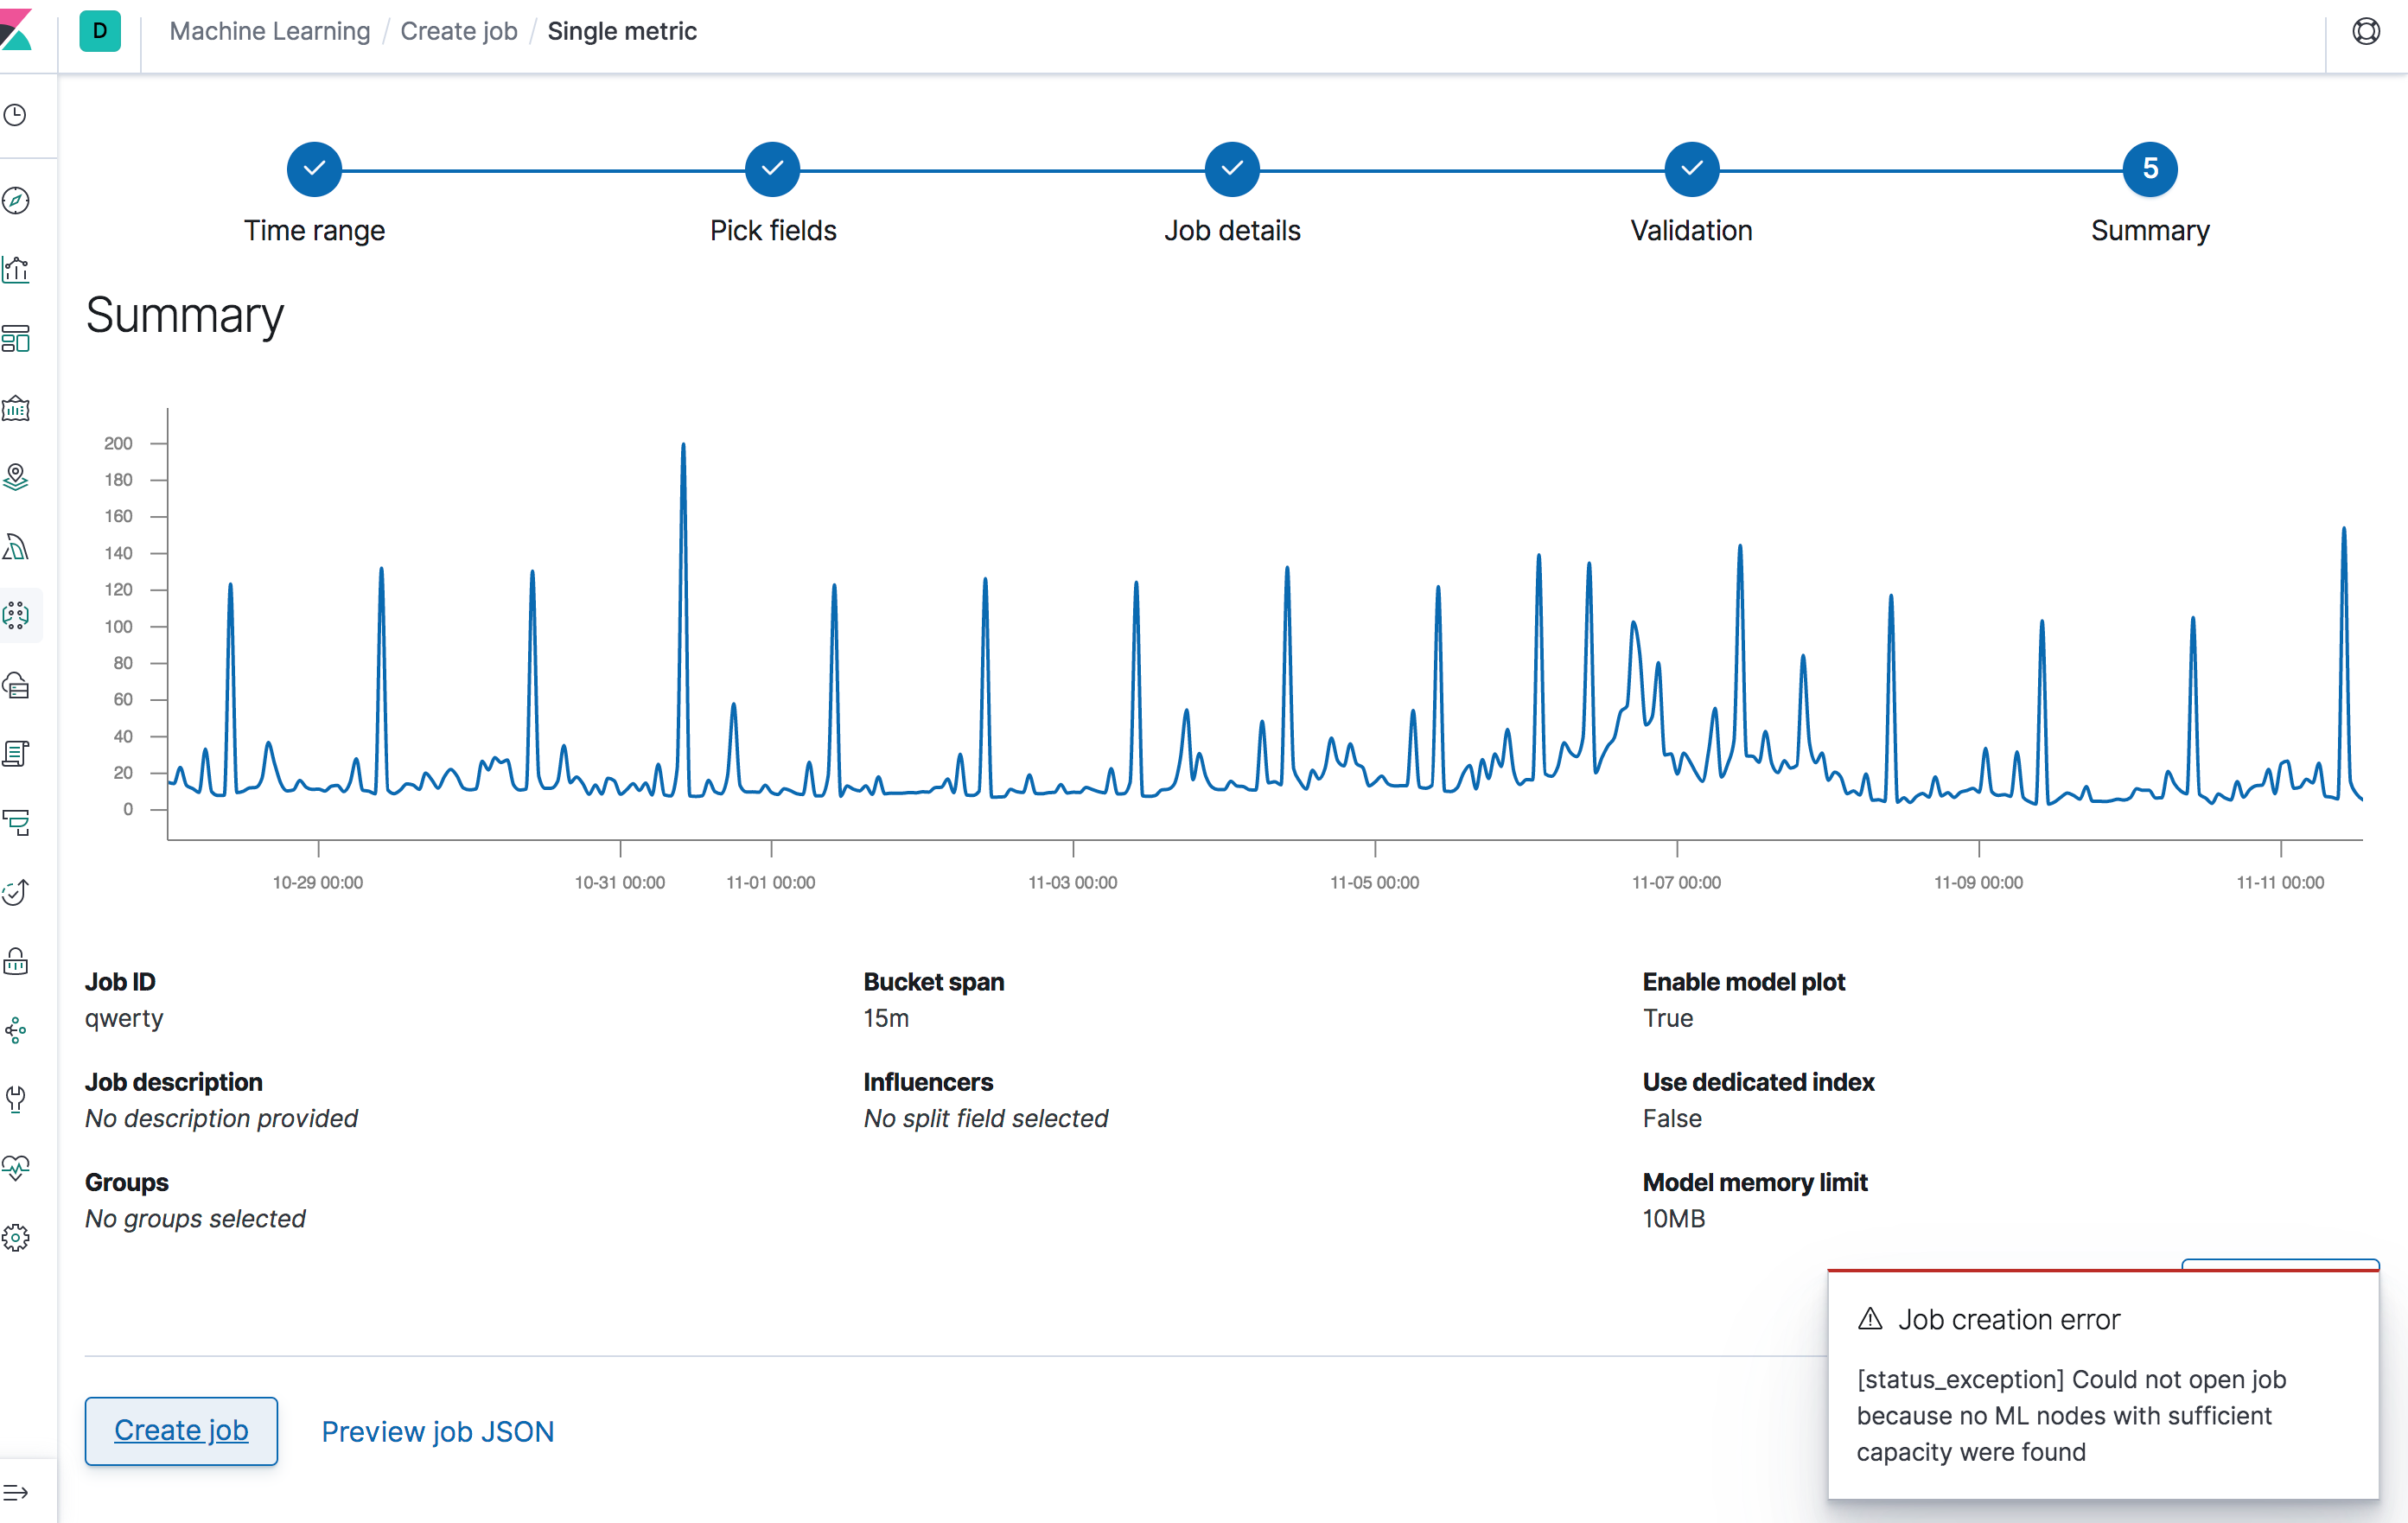
Task: Return to the Job details step
Action: tap(1231, 169)
